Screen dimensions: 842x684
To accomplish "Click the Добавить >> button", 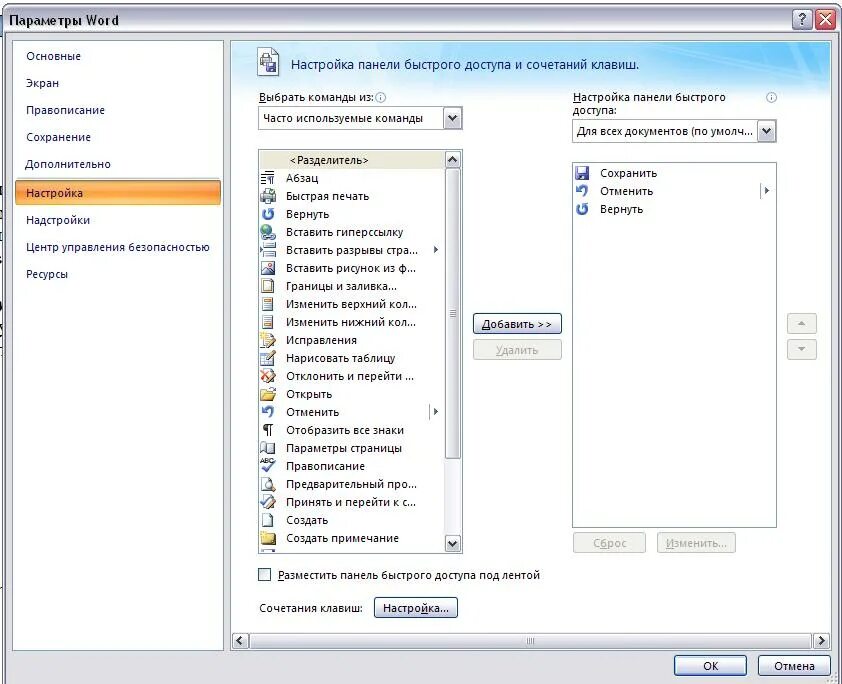I will (x=517, y=324).
